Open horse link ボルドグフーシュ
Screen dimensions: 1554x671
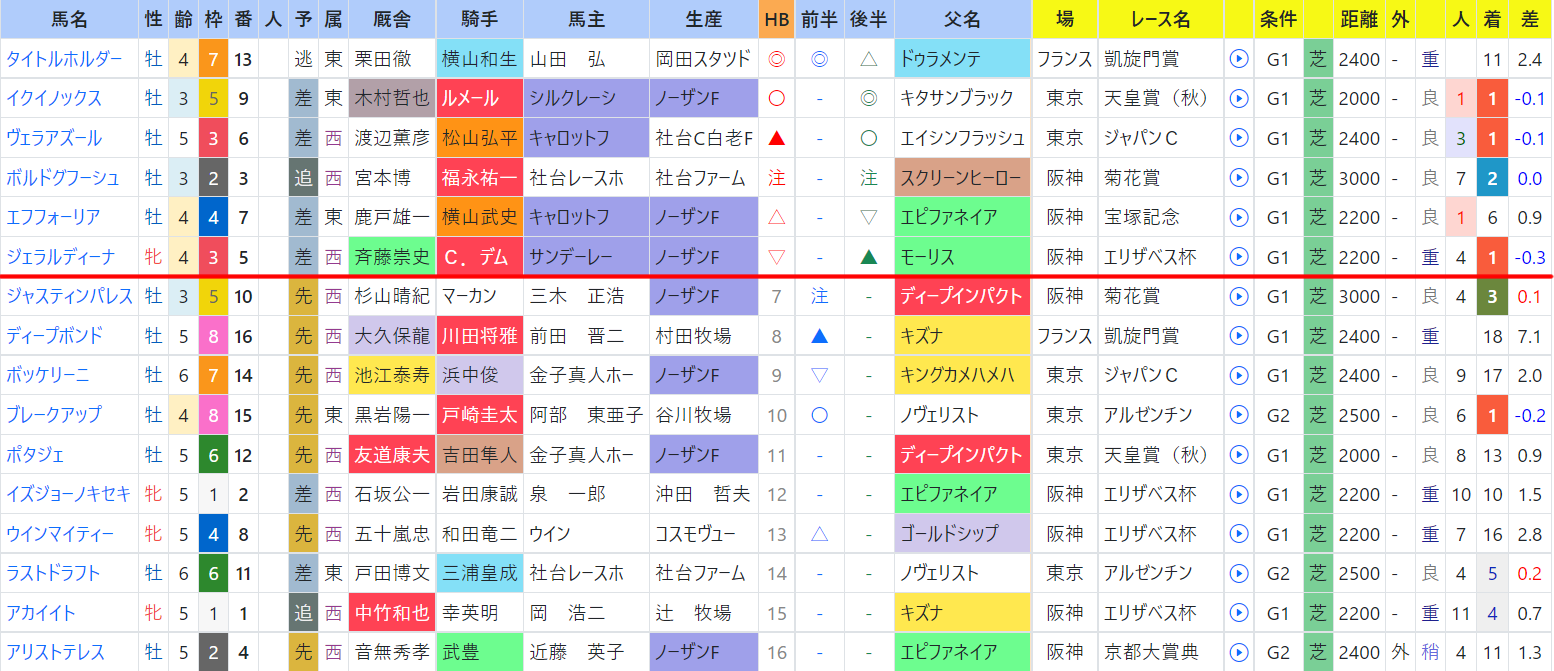pos(63,178)
